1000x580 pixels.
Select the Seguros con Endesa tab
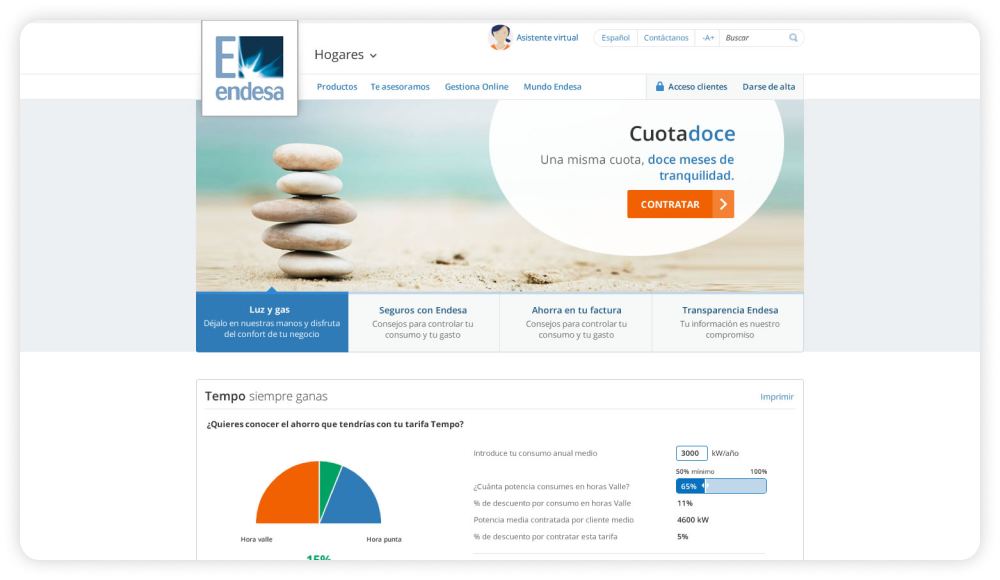[x=423, y=322]
